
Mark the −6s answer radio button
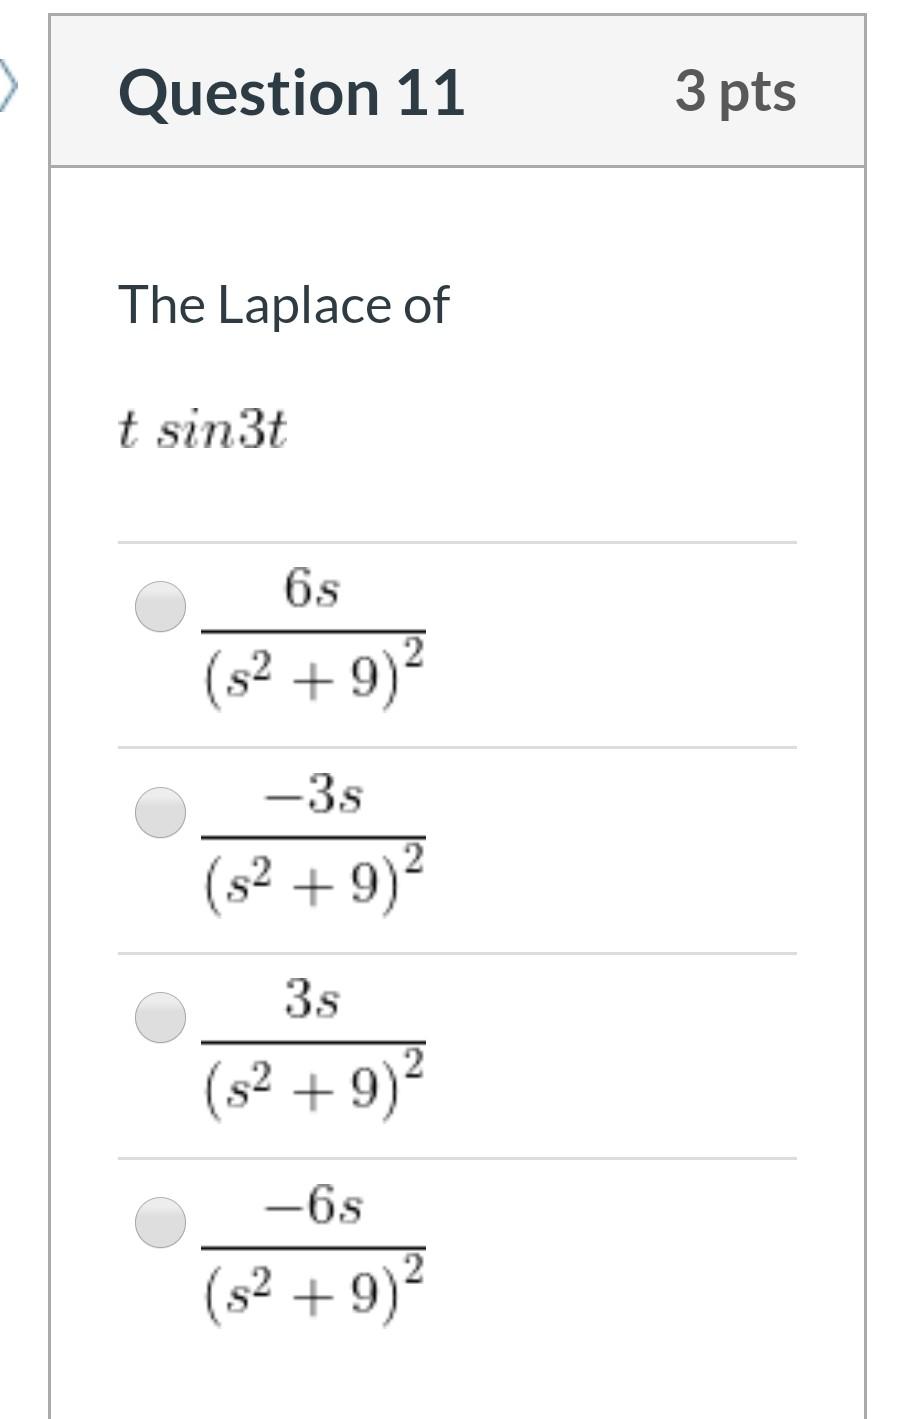pos(160,1222)
